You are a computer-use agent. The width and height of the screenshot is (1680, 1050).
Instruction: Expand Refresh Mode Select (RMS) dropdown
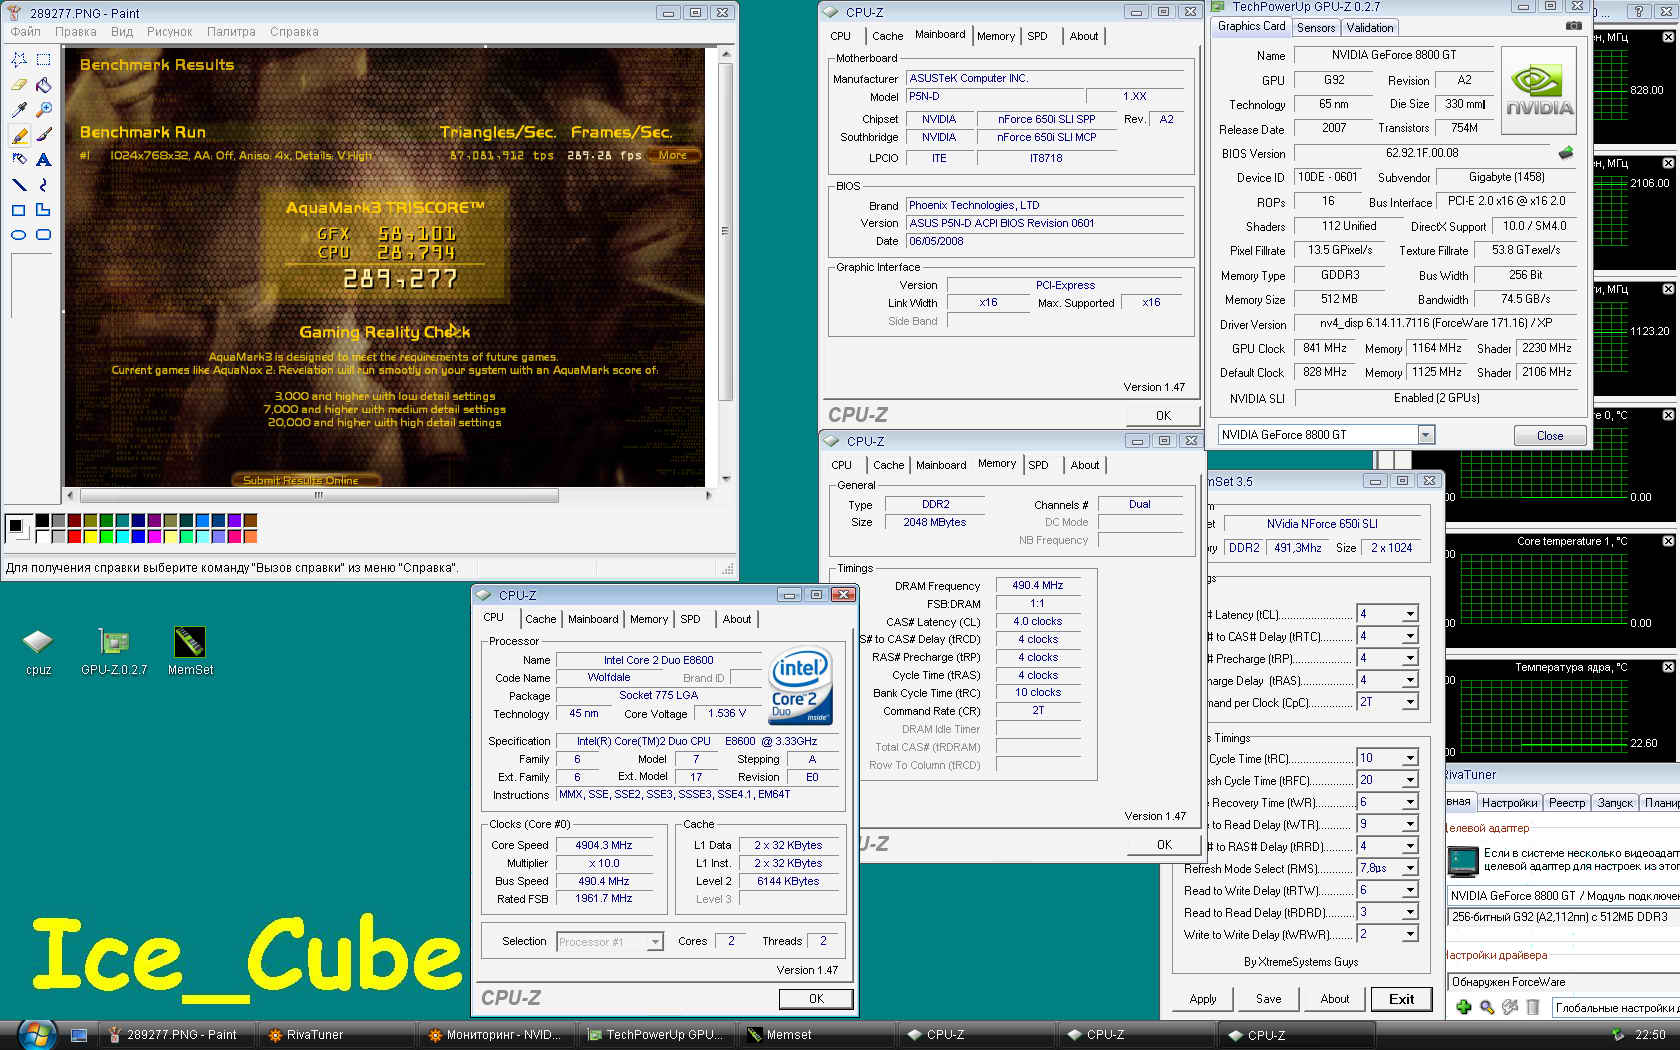click(1410, 868)
